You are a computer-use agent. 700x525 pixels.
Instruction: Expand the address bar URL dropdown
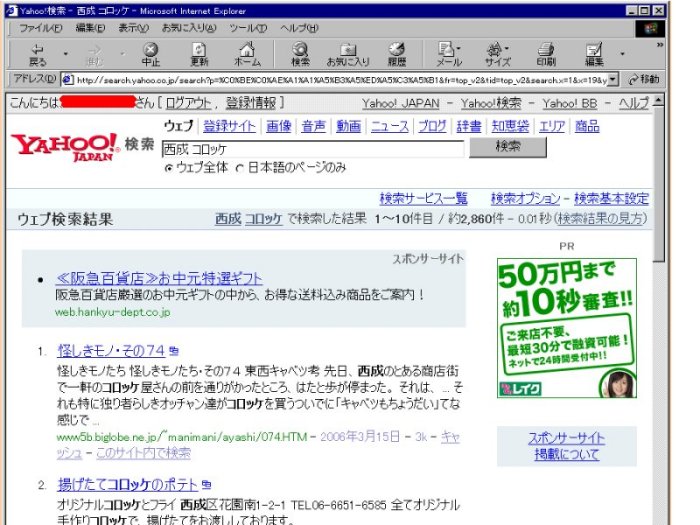(x=612, y=79)
